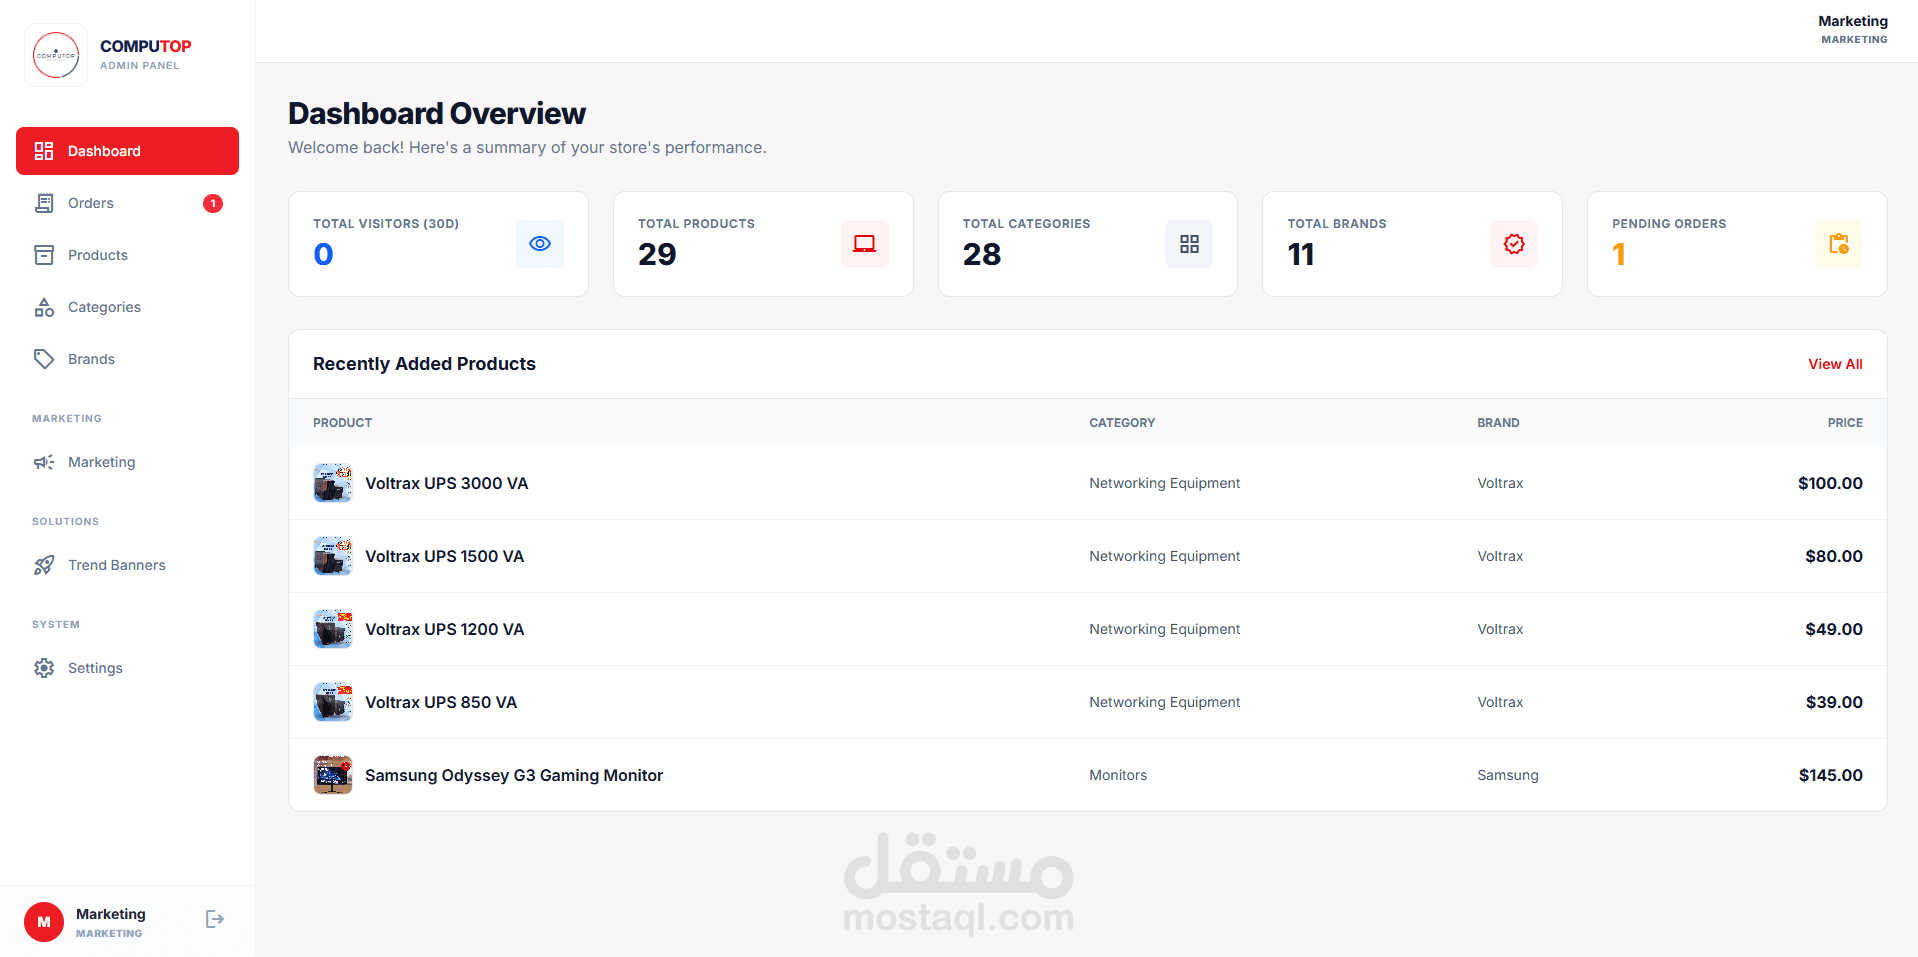Click the Pending Orders count 1
This screenshot has width=1918, height=957.
pos(1619,254)
